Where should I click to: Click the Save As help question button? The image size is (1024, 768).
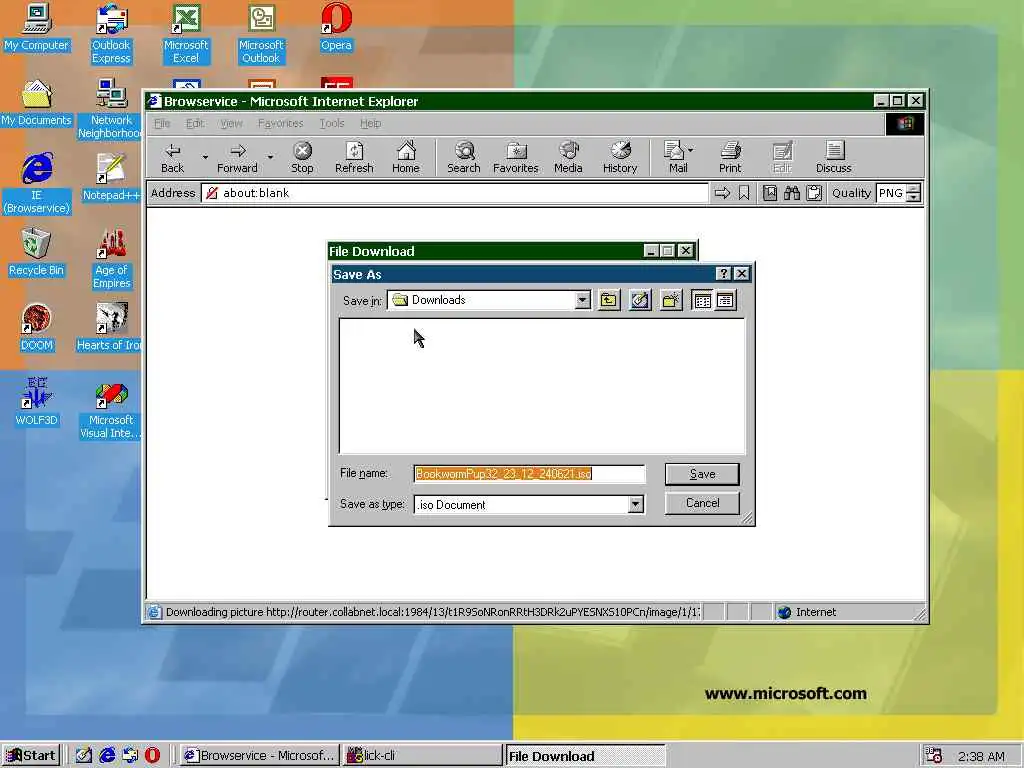click(x=723, y=274)
